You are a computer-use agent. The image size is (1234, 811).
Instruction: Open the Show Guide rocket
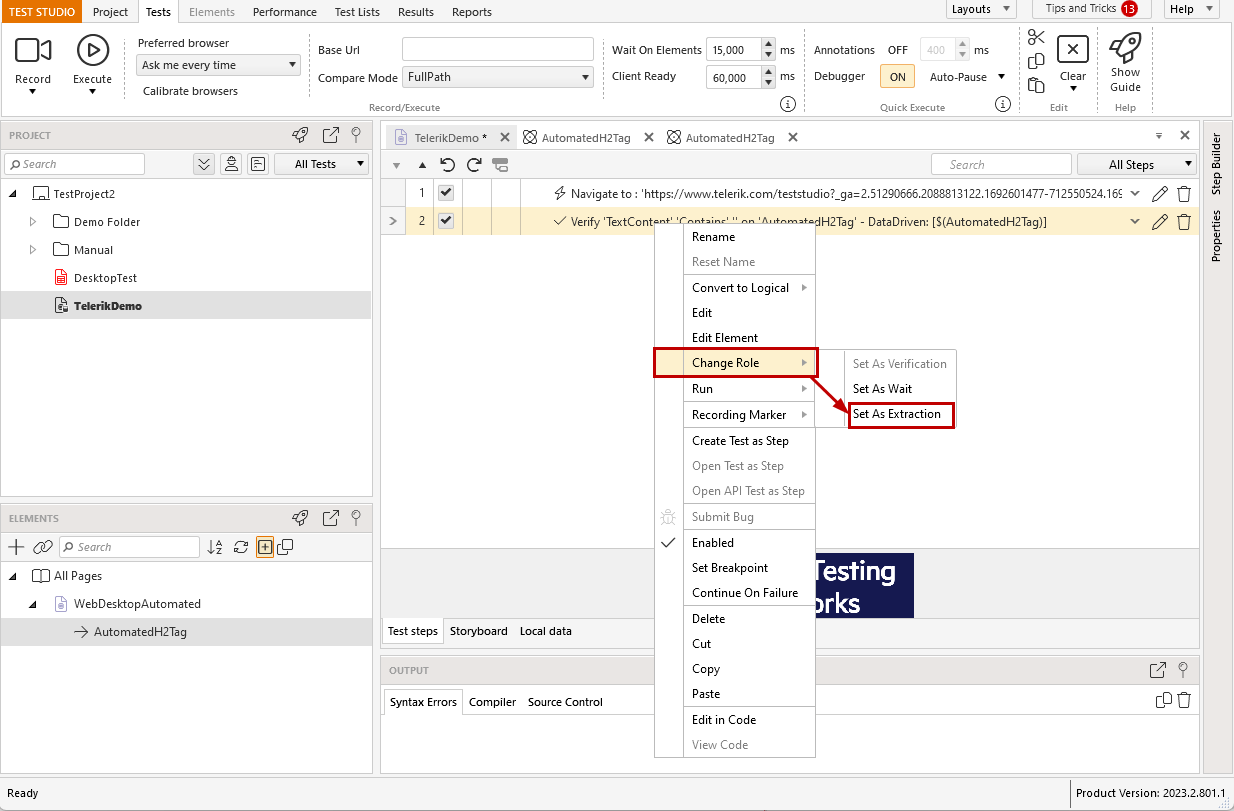point(1125,47)
